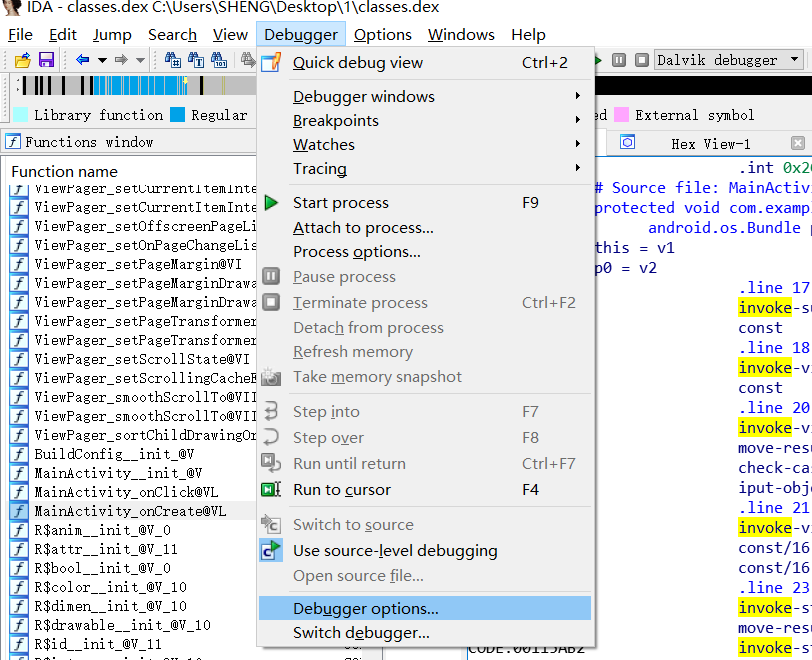Open the Help menu

[x=528, y=35]
